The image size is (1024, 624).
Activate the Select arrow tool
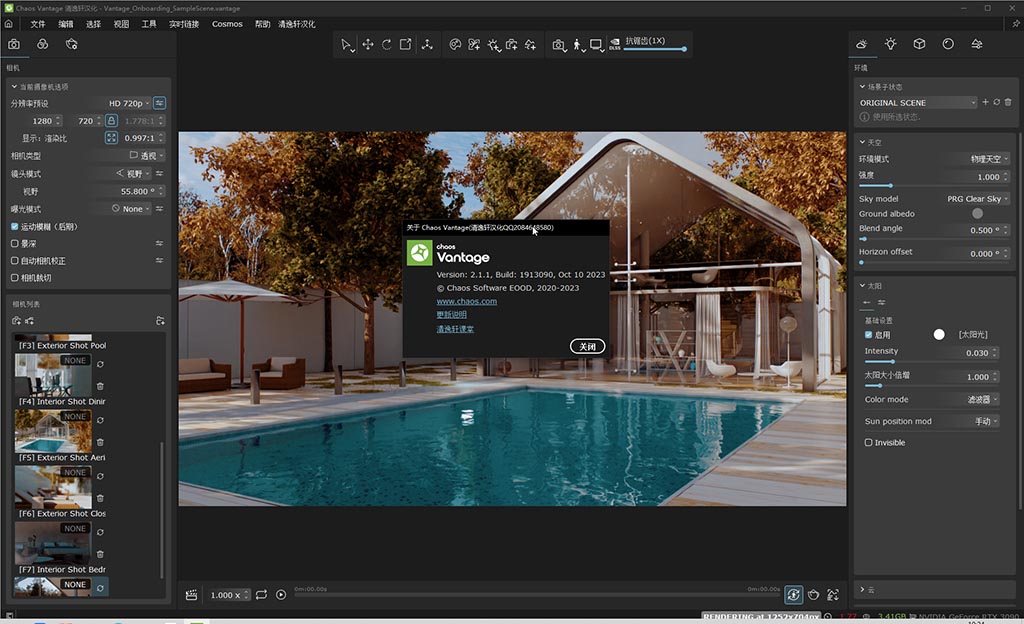346,44
